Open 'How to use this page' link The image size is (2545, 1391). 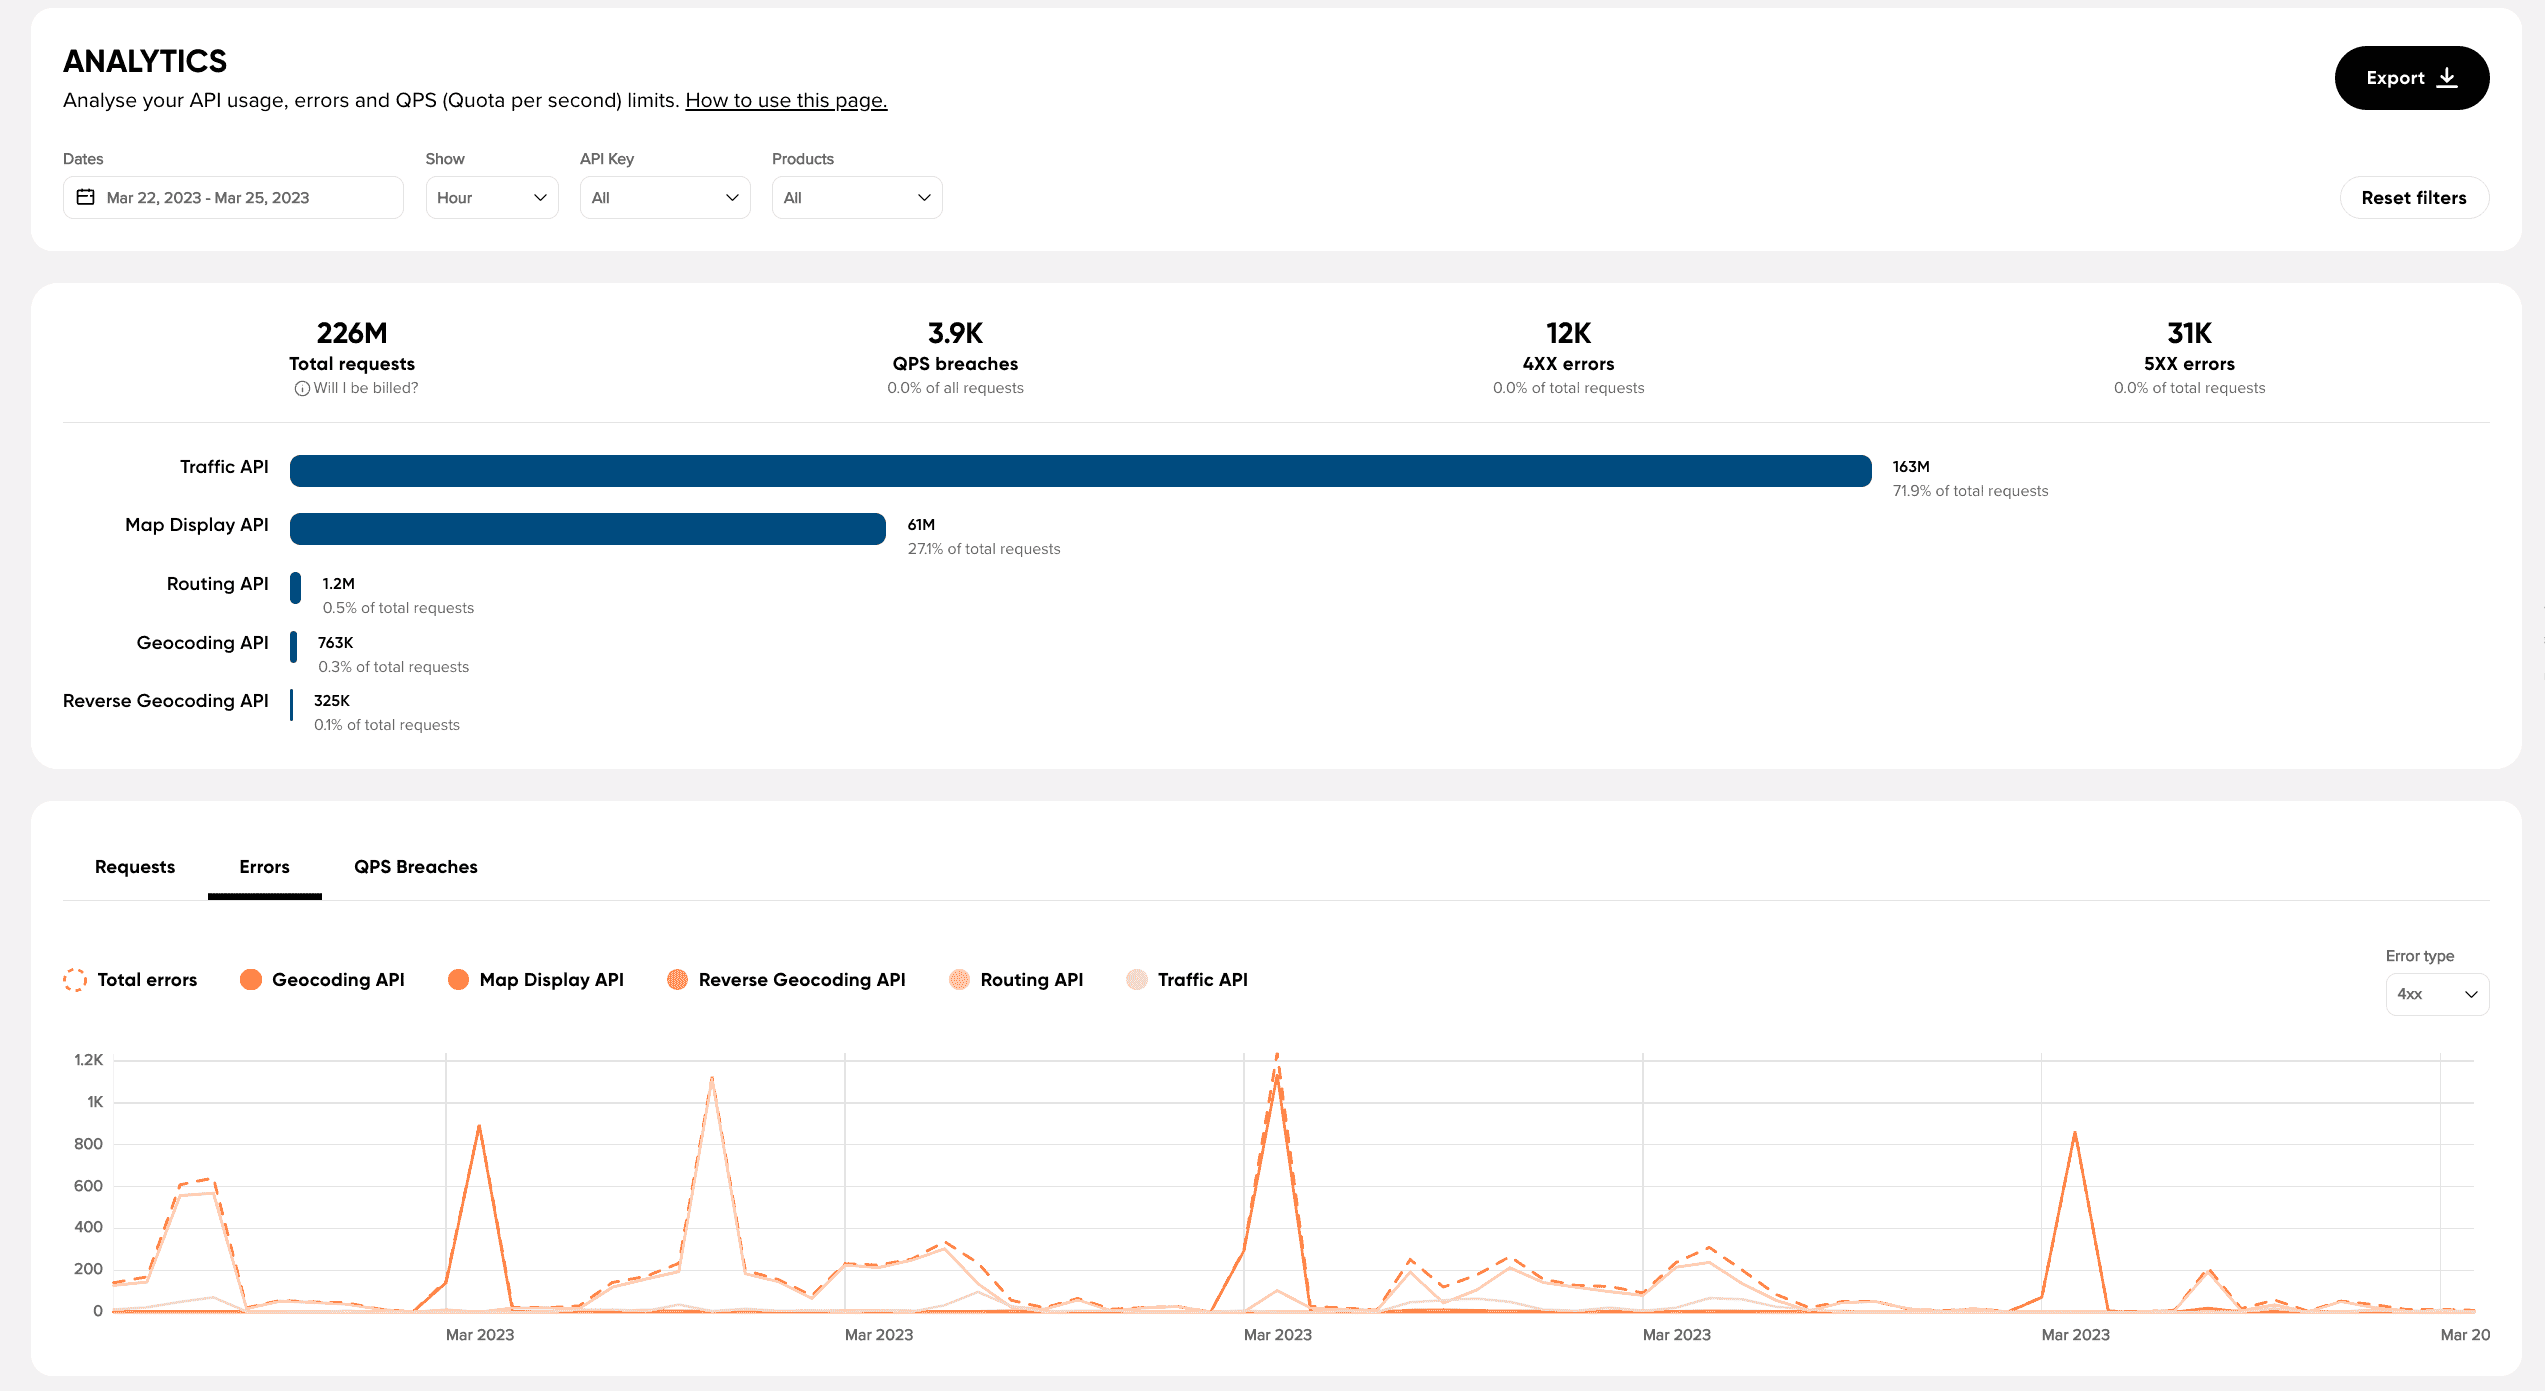(786, 100)
